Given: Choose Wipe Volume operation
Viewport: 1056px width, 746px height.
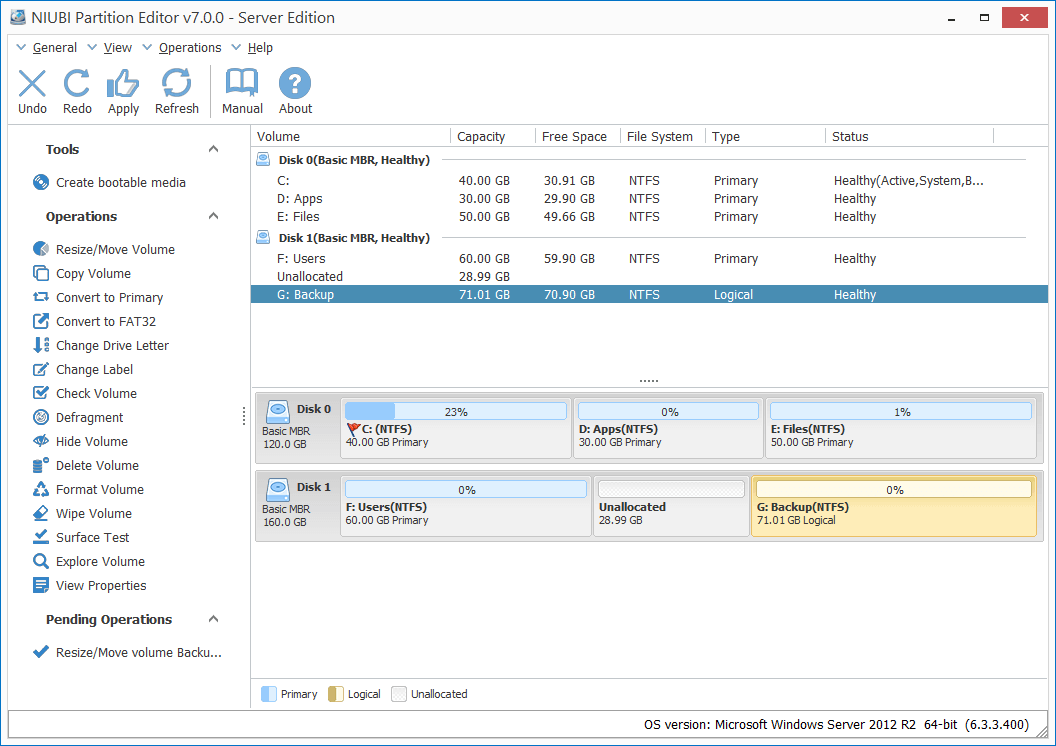Looking at the screenshot, I should pos(82,514).
